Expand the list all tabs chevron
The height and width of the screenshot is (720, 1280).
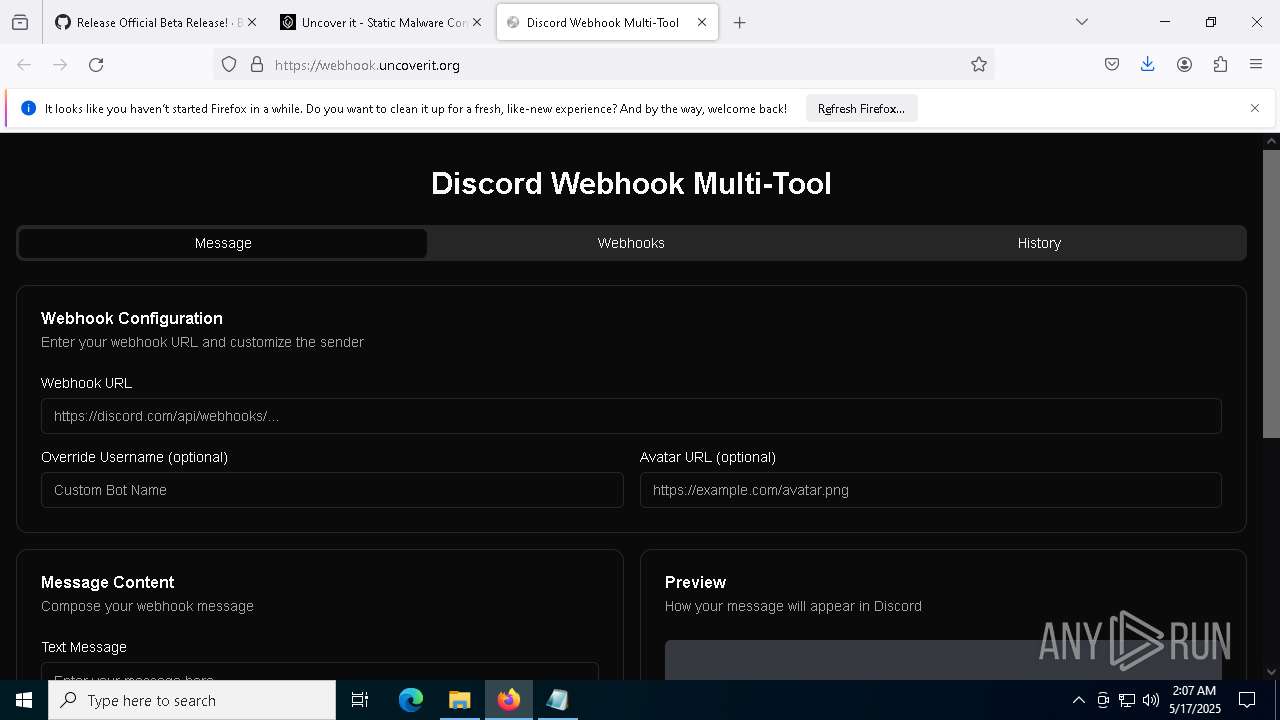coord(1082,22)
